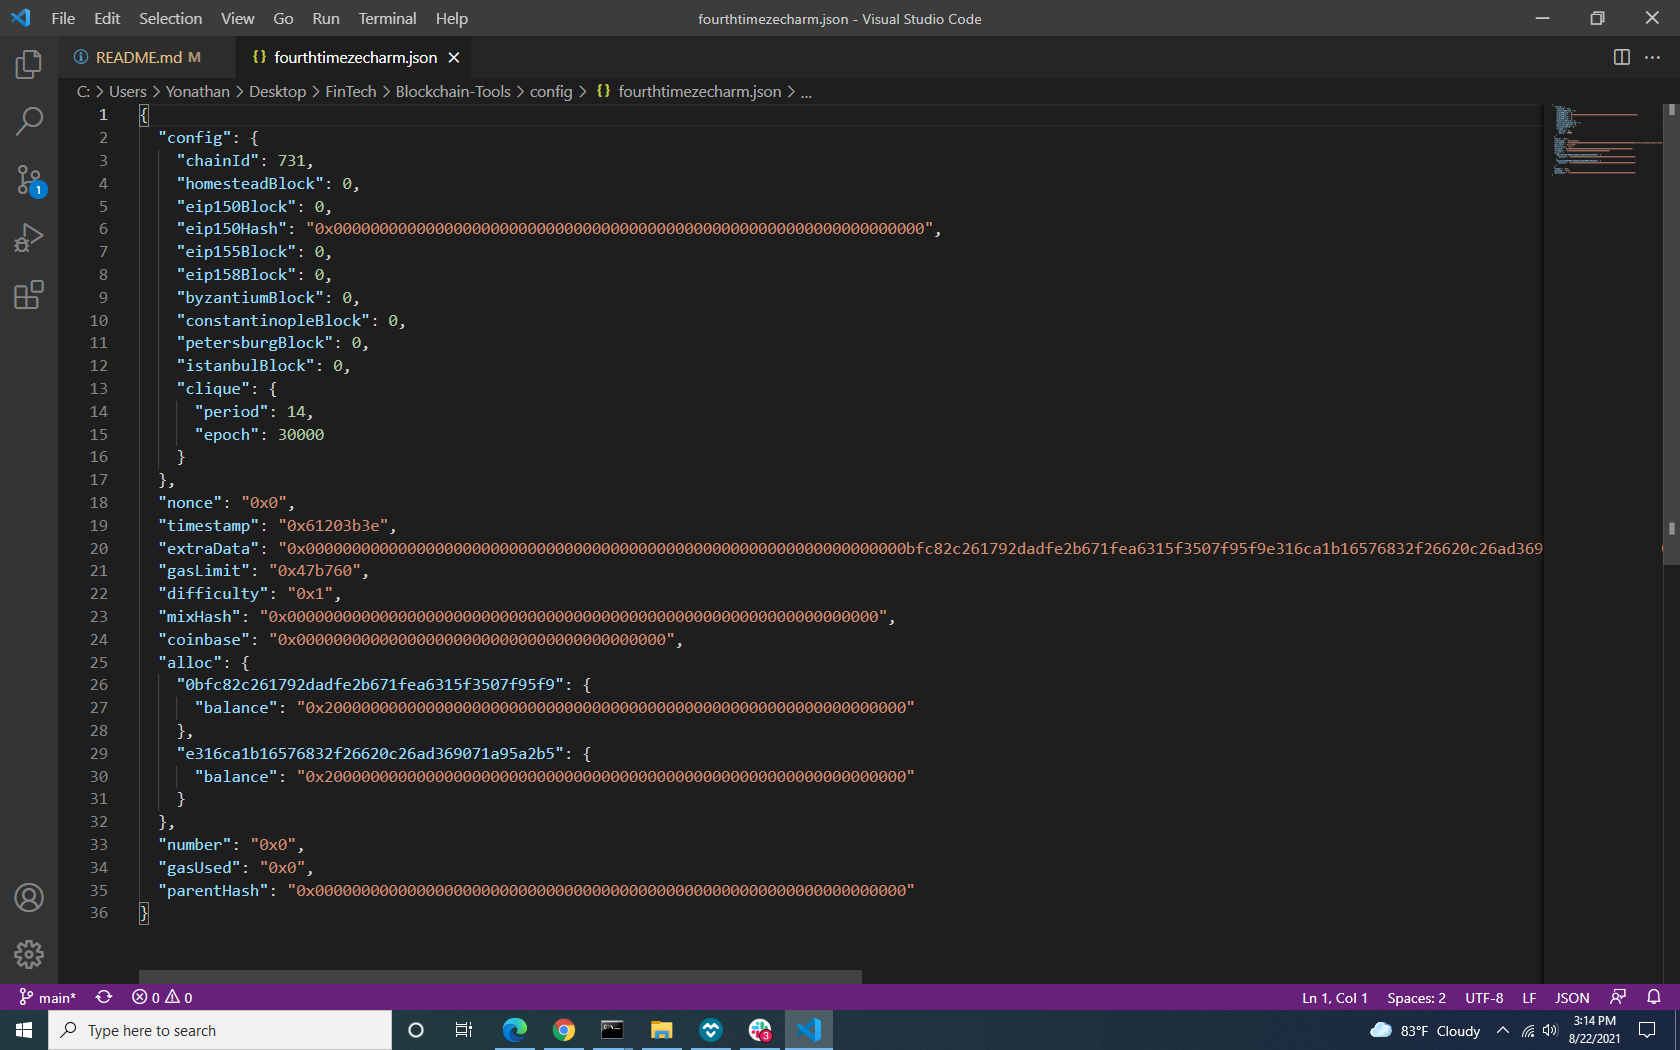1680x1050 pixels.
Task: Place cursor on the "chainId" line
Action: pos(245,160)
